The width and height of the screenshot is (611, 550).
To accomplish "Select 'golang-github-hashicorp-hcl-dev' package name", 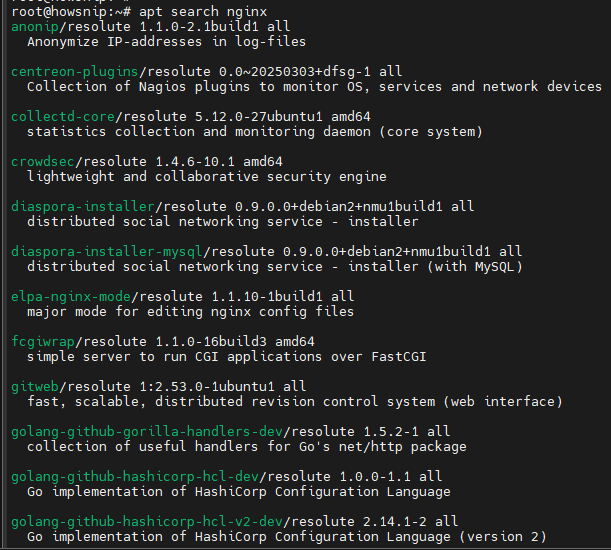I will 135,476.
